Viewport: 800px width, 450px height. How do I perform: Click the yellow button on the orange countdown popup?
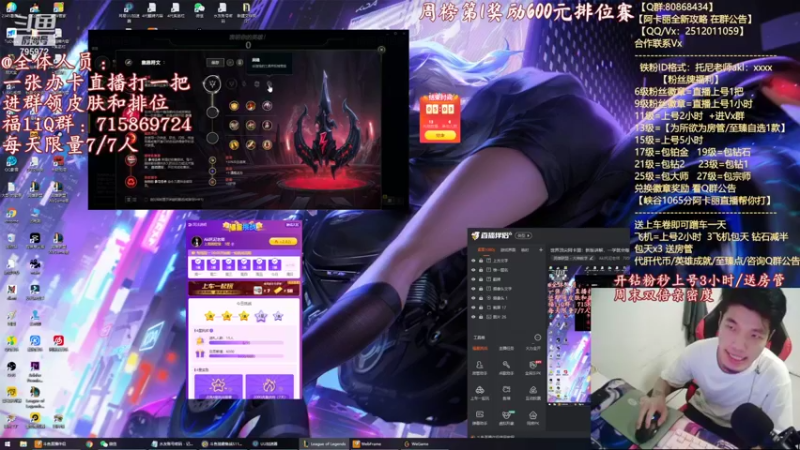[x=440, y=135]
